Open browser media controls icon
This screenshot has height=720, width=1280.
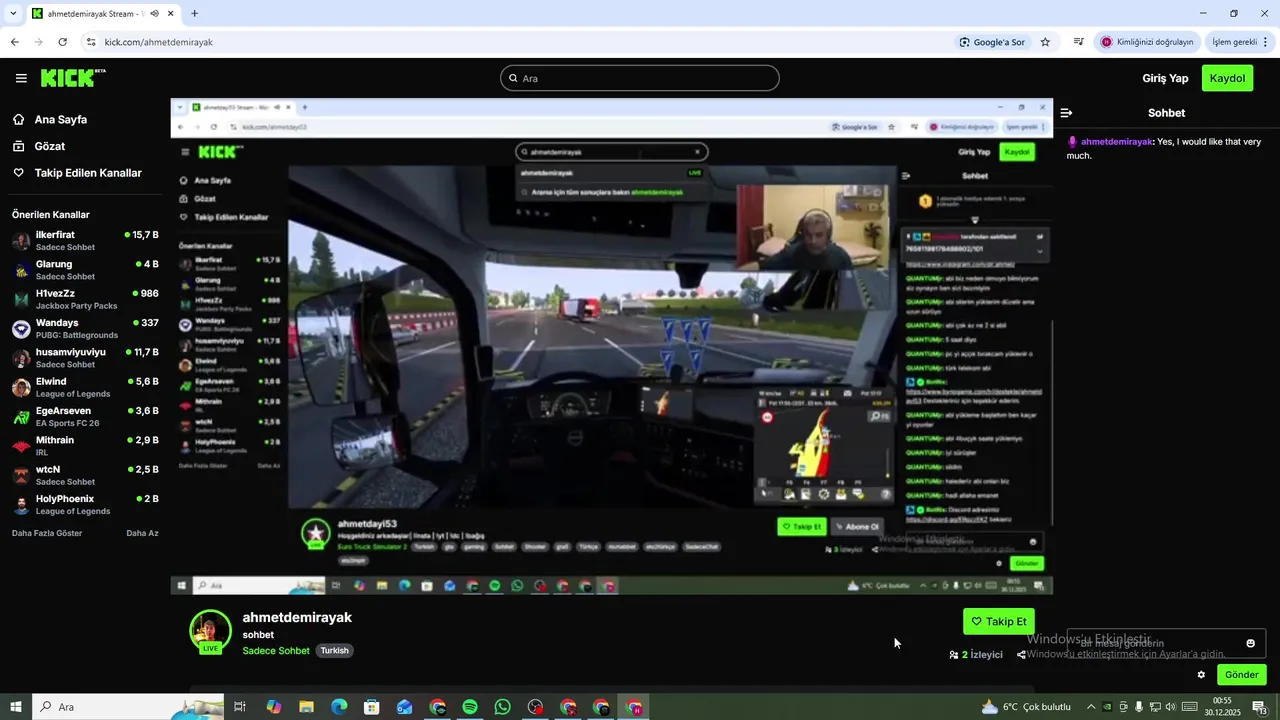pos(1078,42)
